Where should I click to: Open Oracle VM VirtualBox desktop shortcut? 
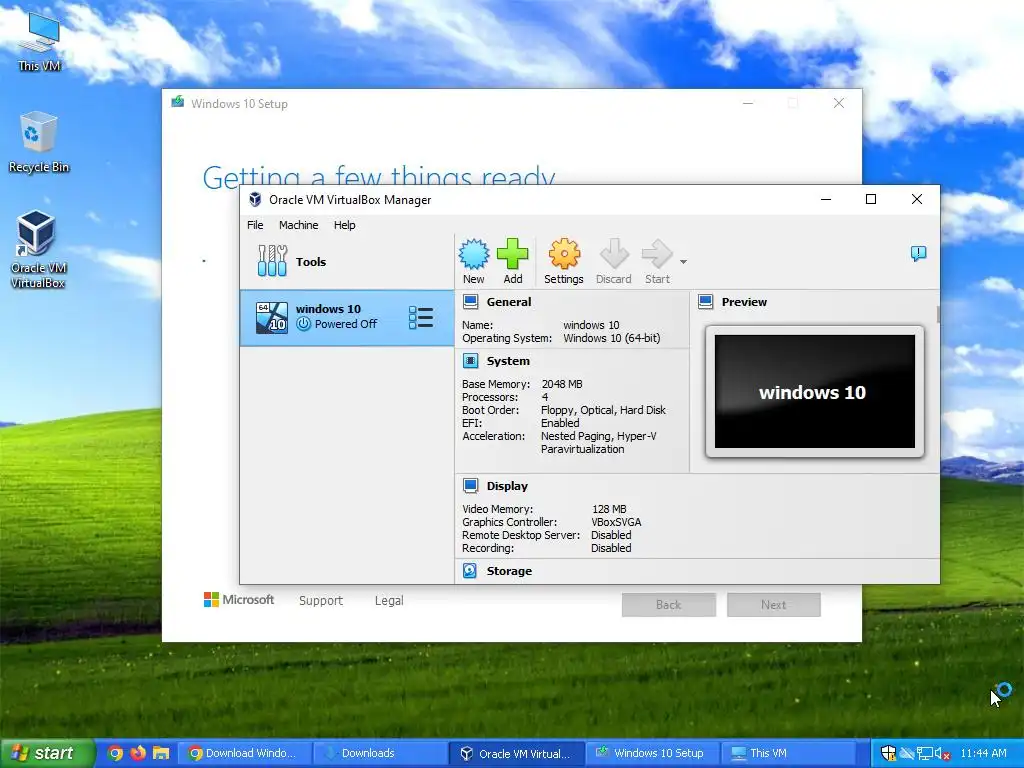(x=38, y=249)
